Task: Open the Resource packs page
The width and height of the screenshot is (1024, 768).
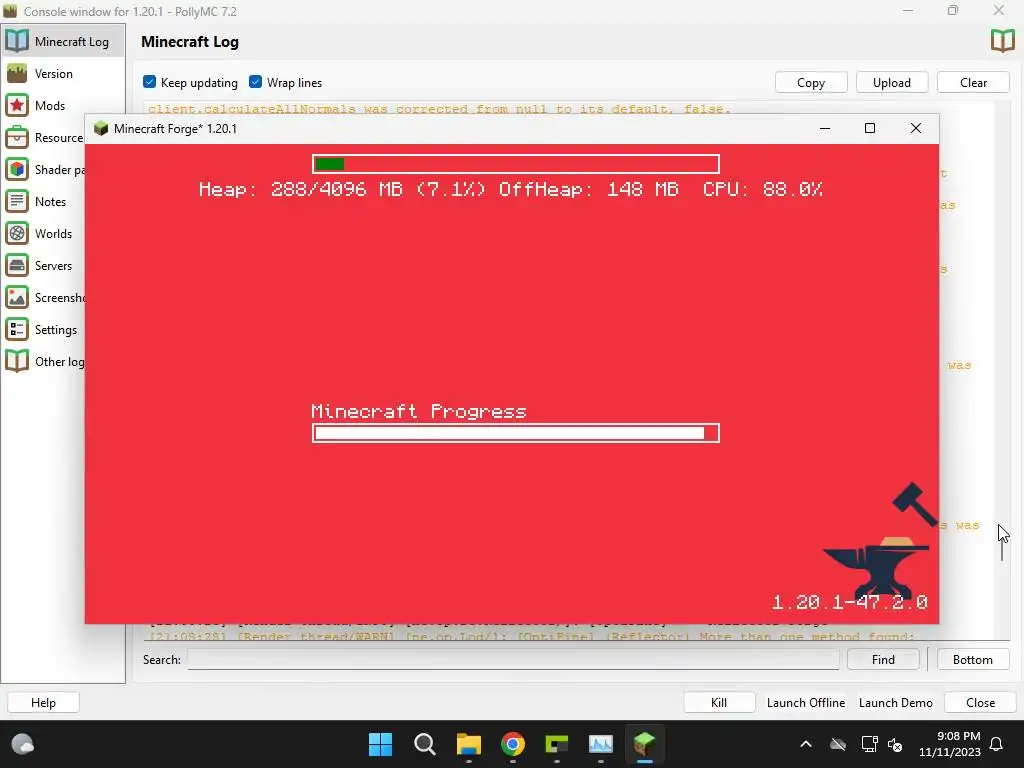Action: click(x=43, y=138)
